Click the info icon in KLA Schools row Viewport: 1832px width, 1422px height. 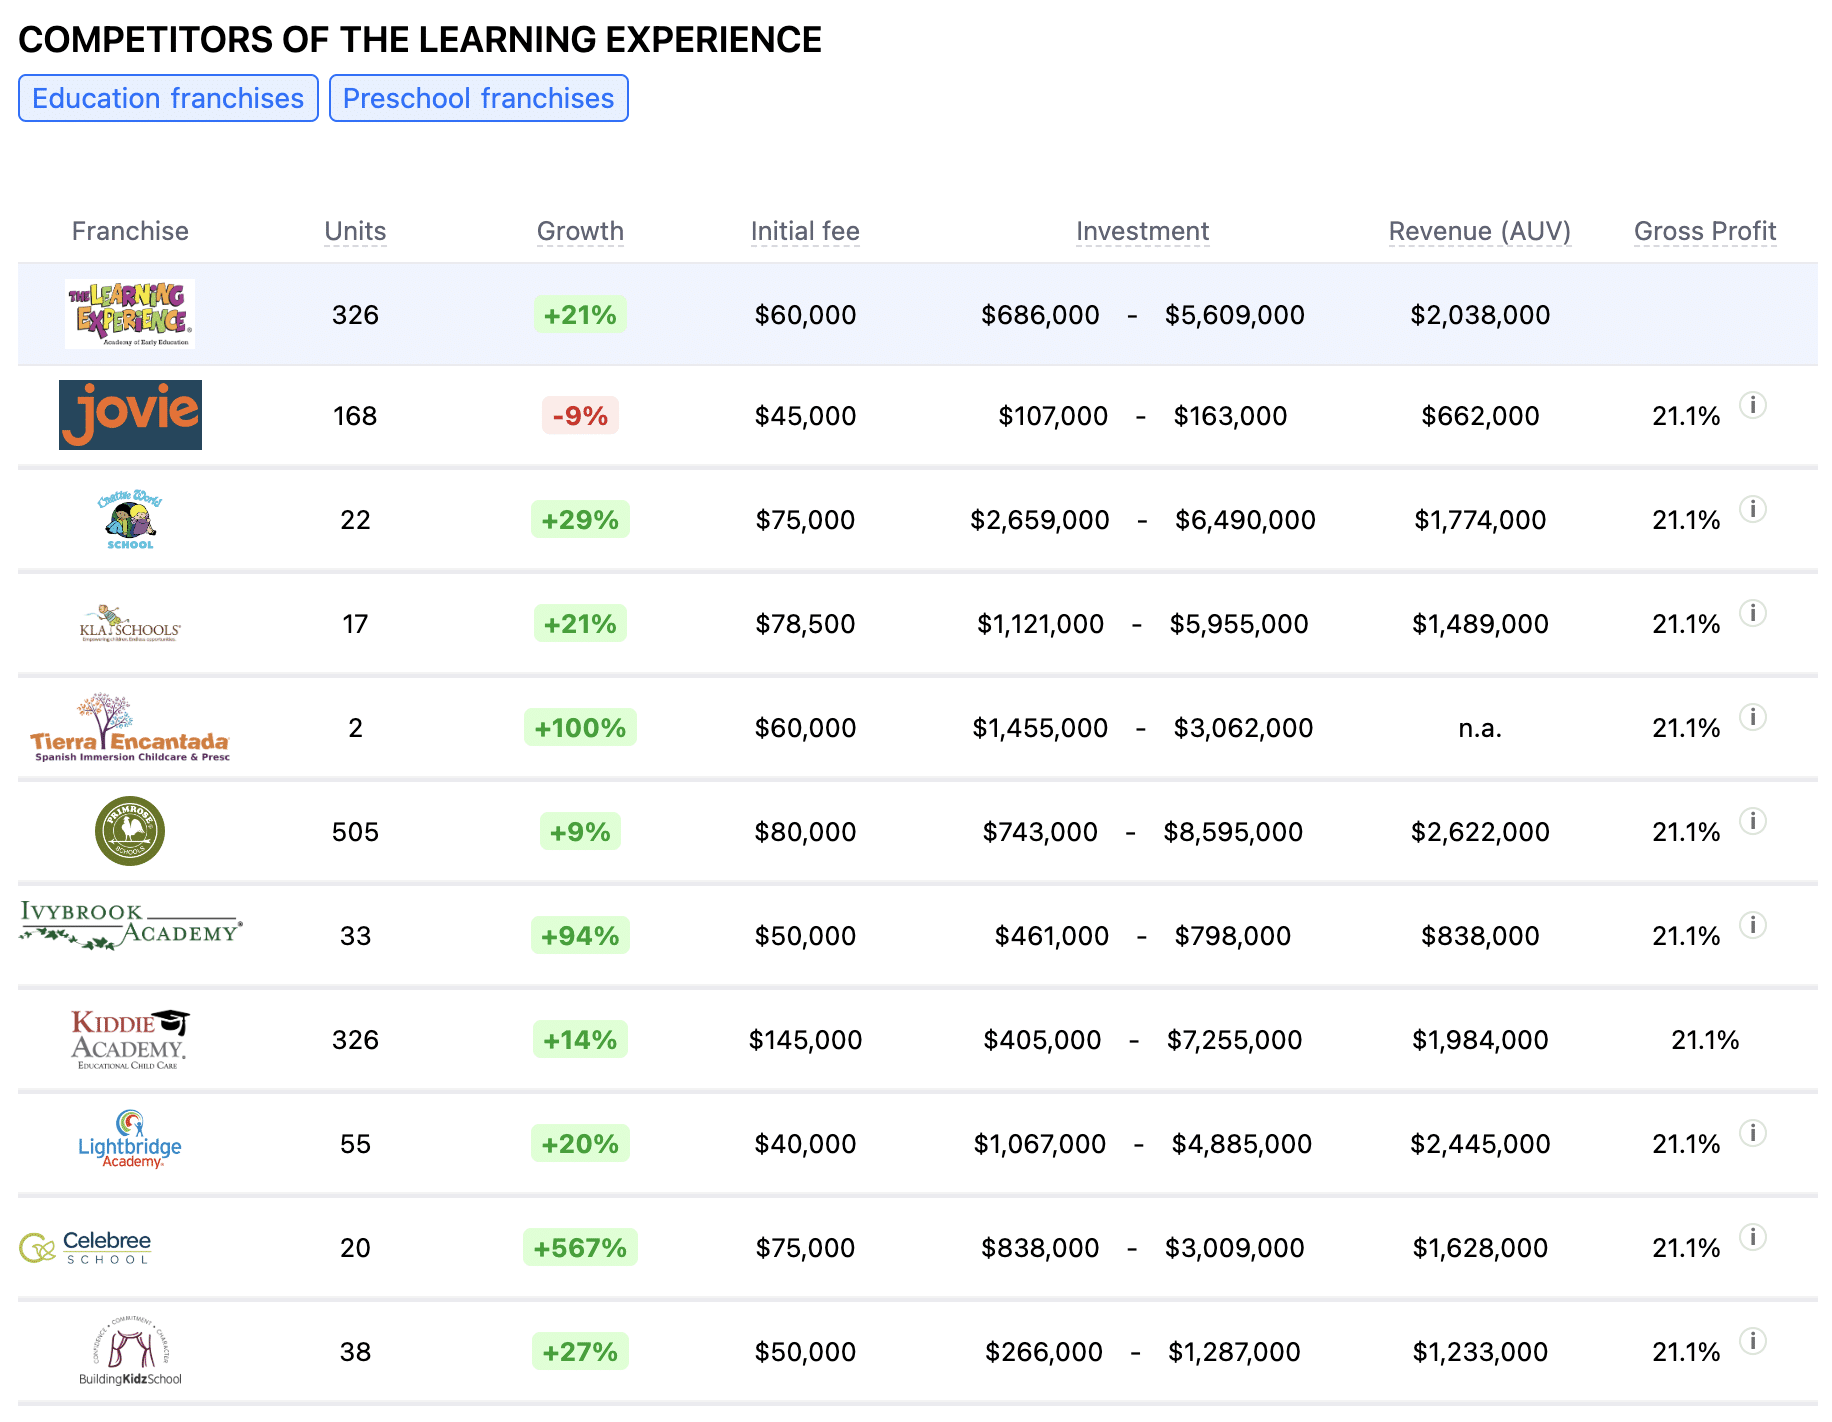[x=1752, y=613]
